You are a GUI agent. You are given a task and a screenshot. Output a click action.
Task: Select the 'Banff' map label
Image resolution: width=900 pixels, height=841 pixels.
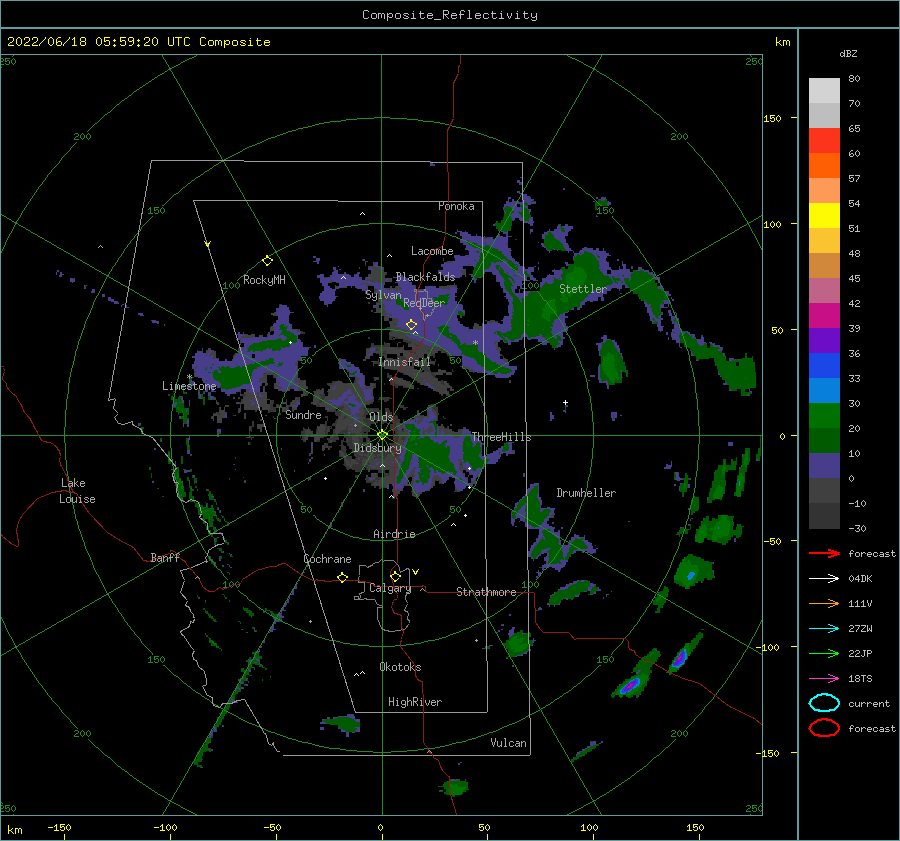165,557
